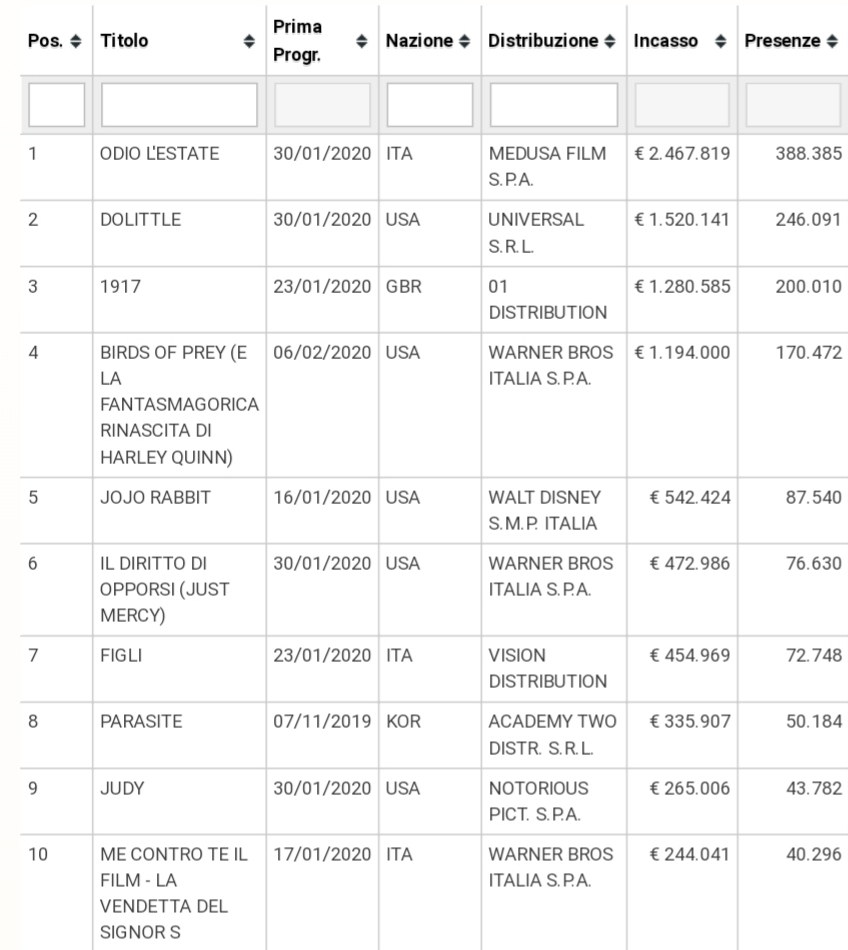
Task: Click the Presenze filter field
Action: [793, 105]
